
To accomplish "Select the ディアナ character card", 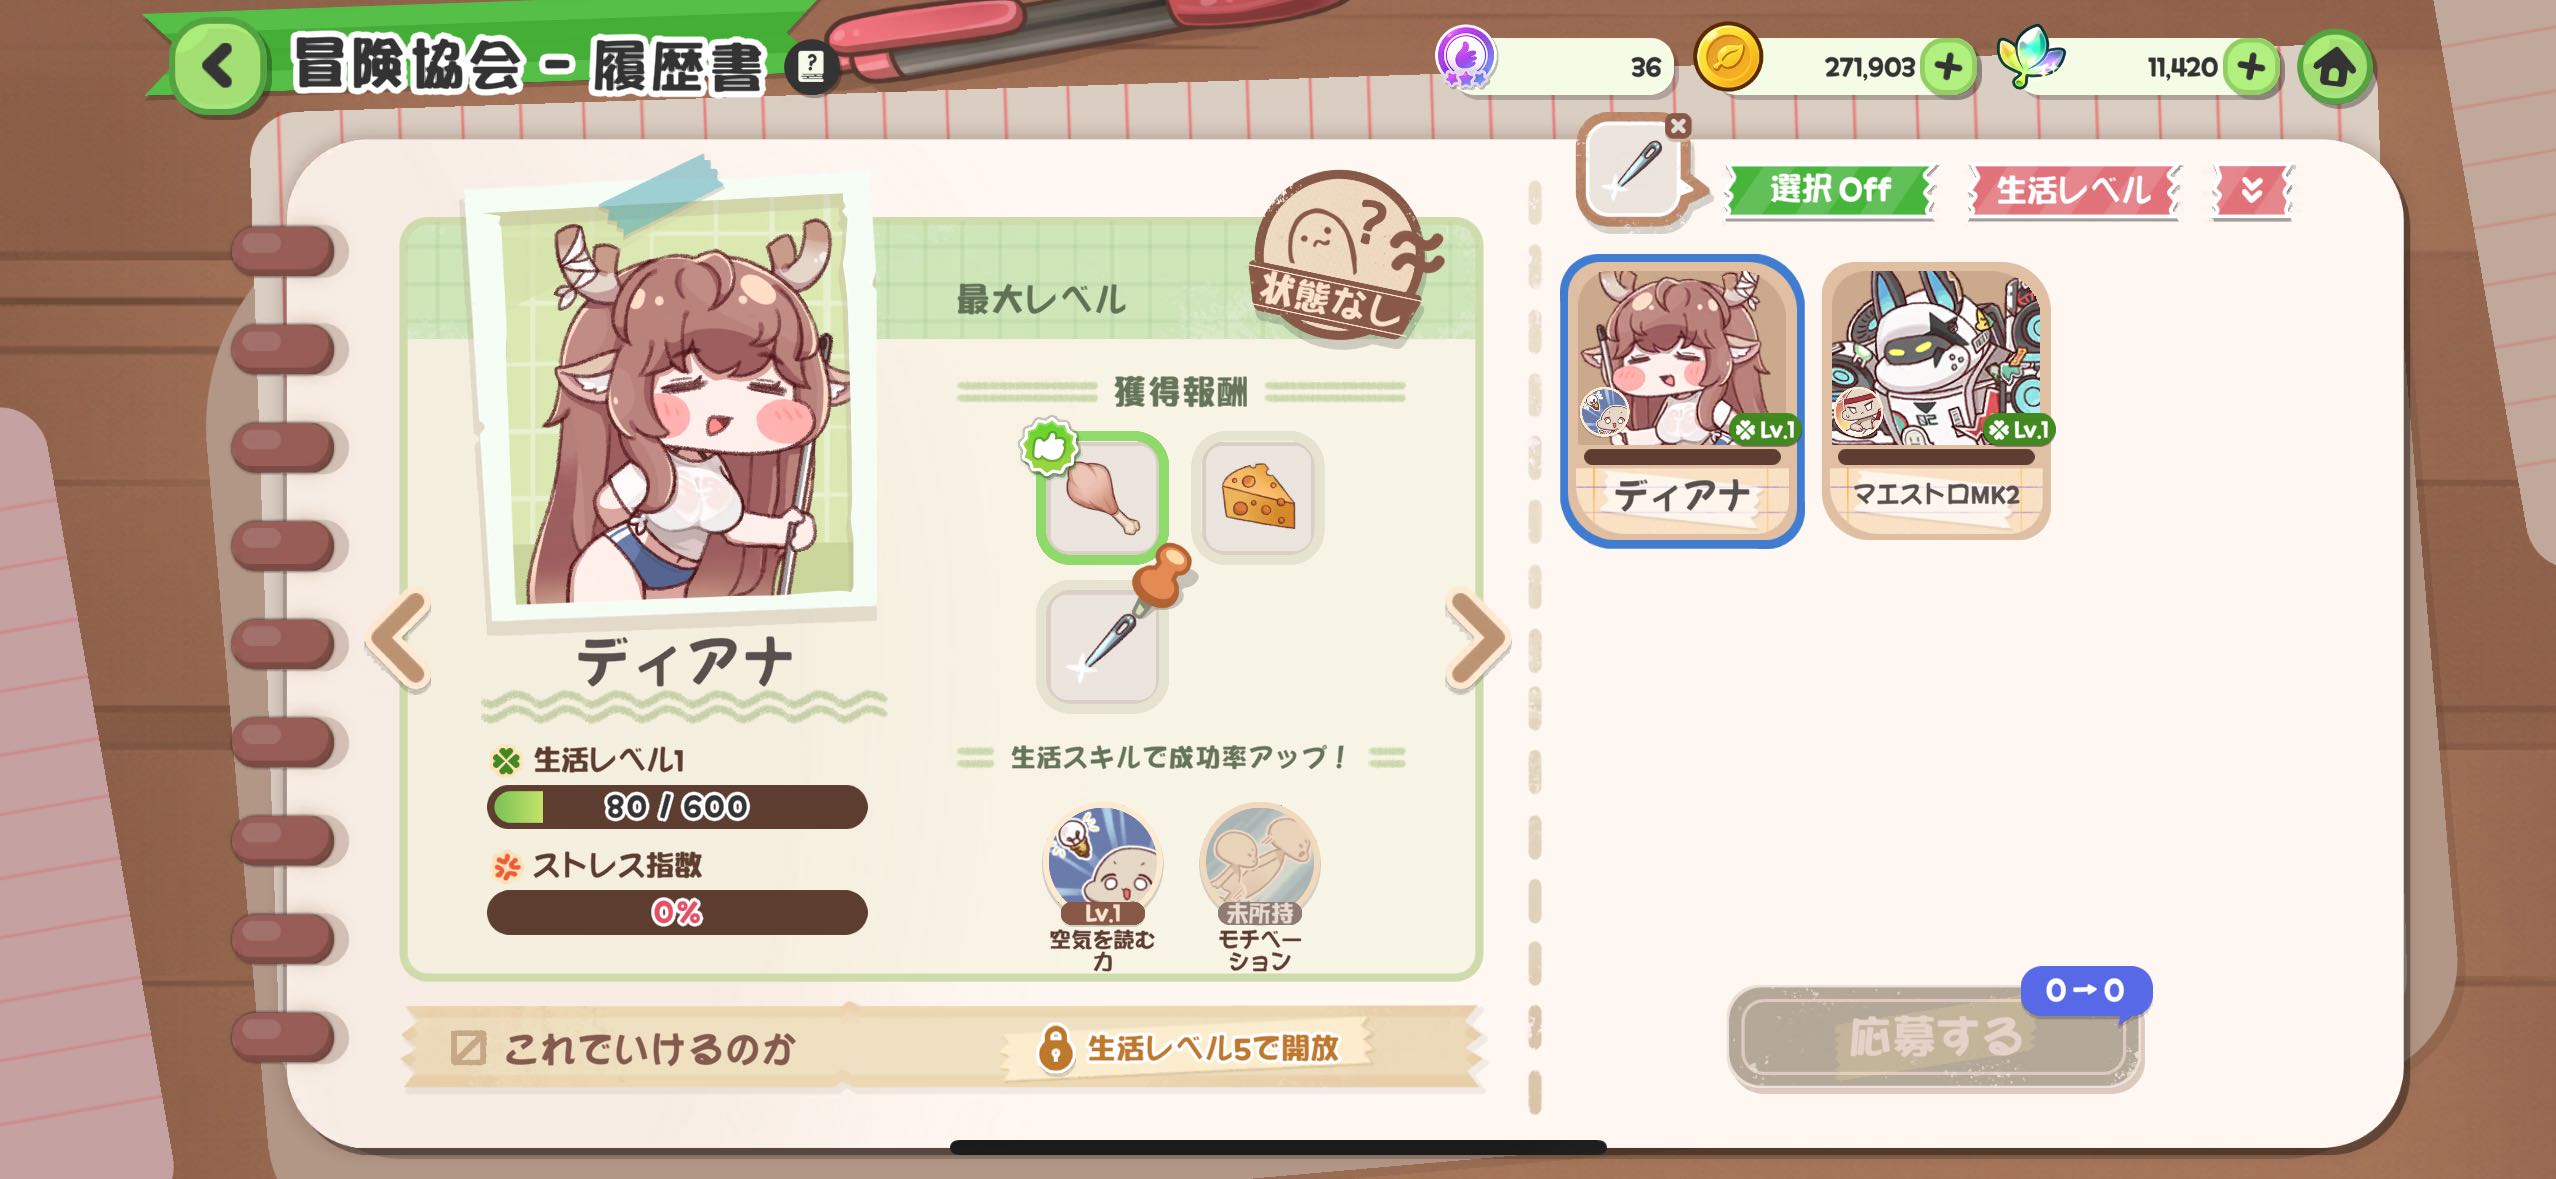I will [x=1682, y=401].
